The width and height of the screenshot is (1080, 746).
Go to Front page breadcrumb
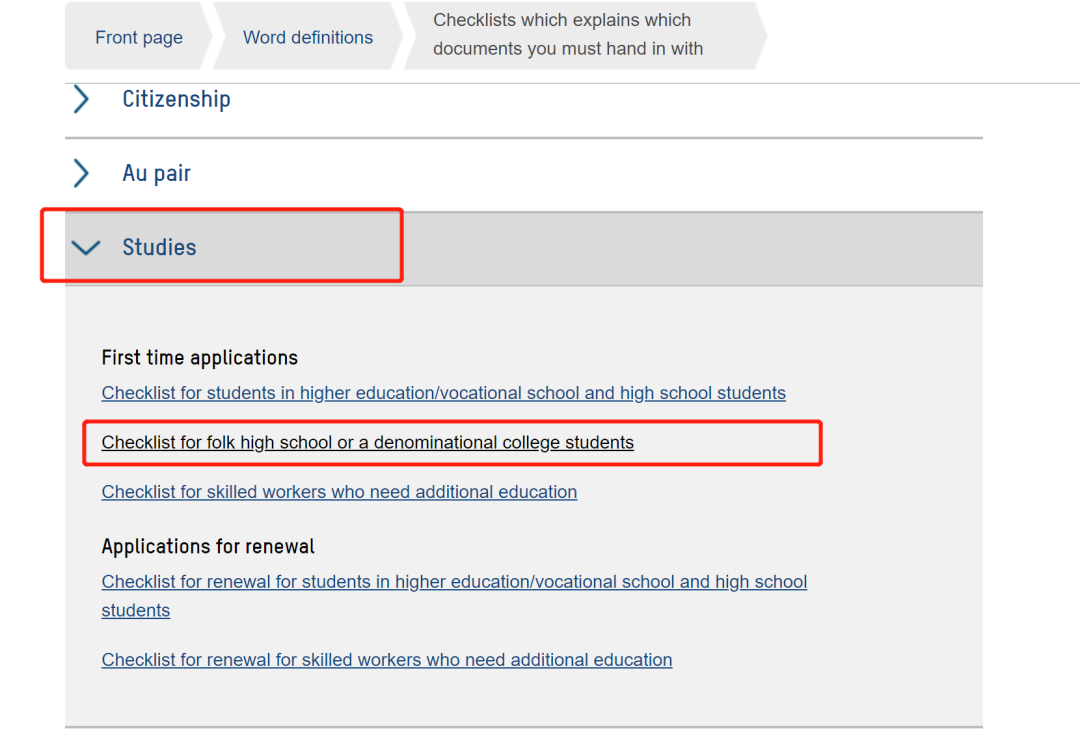pos(139,38)
